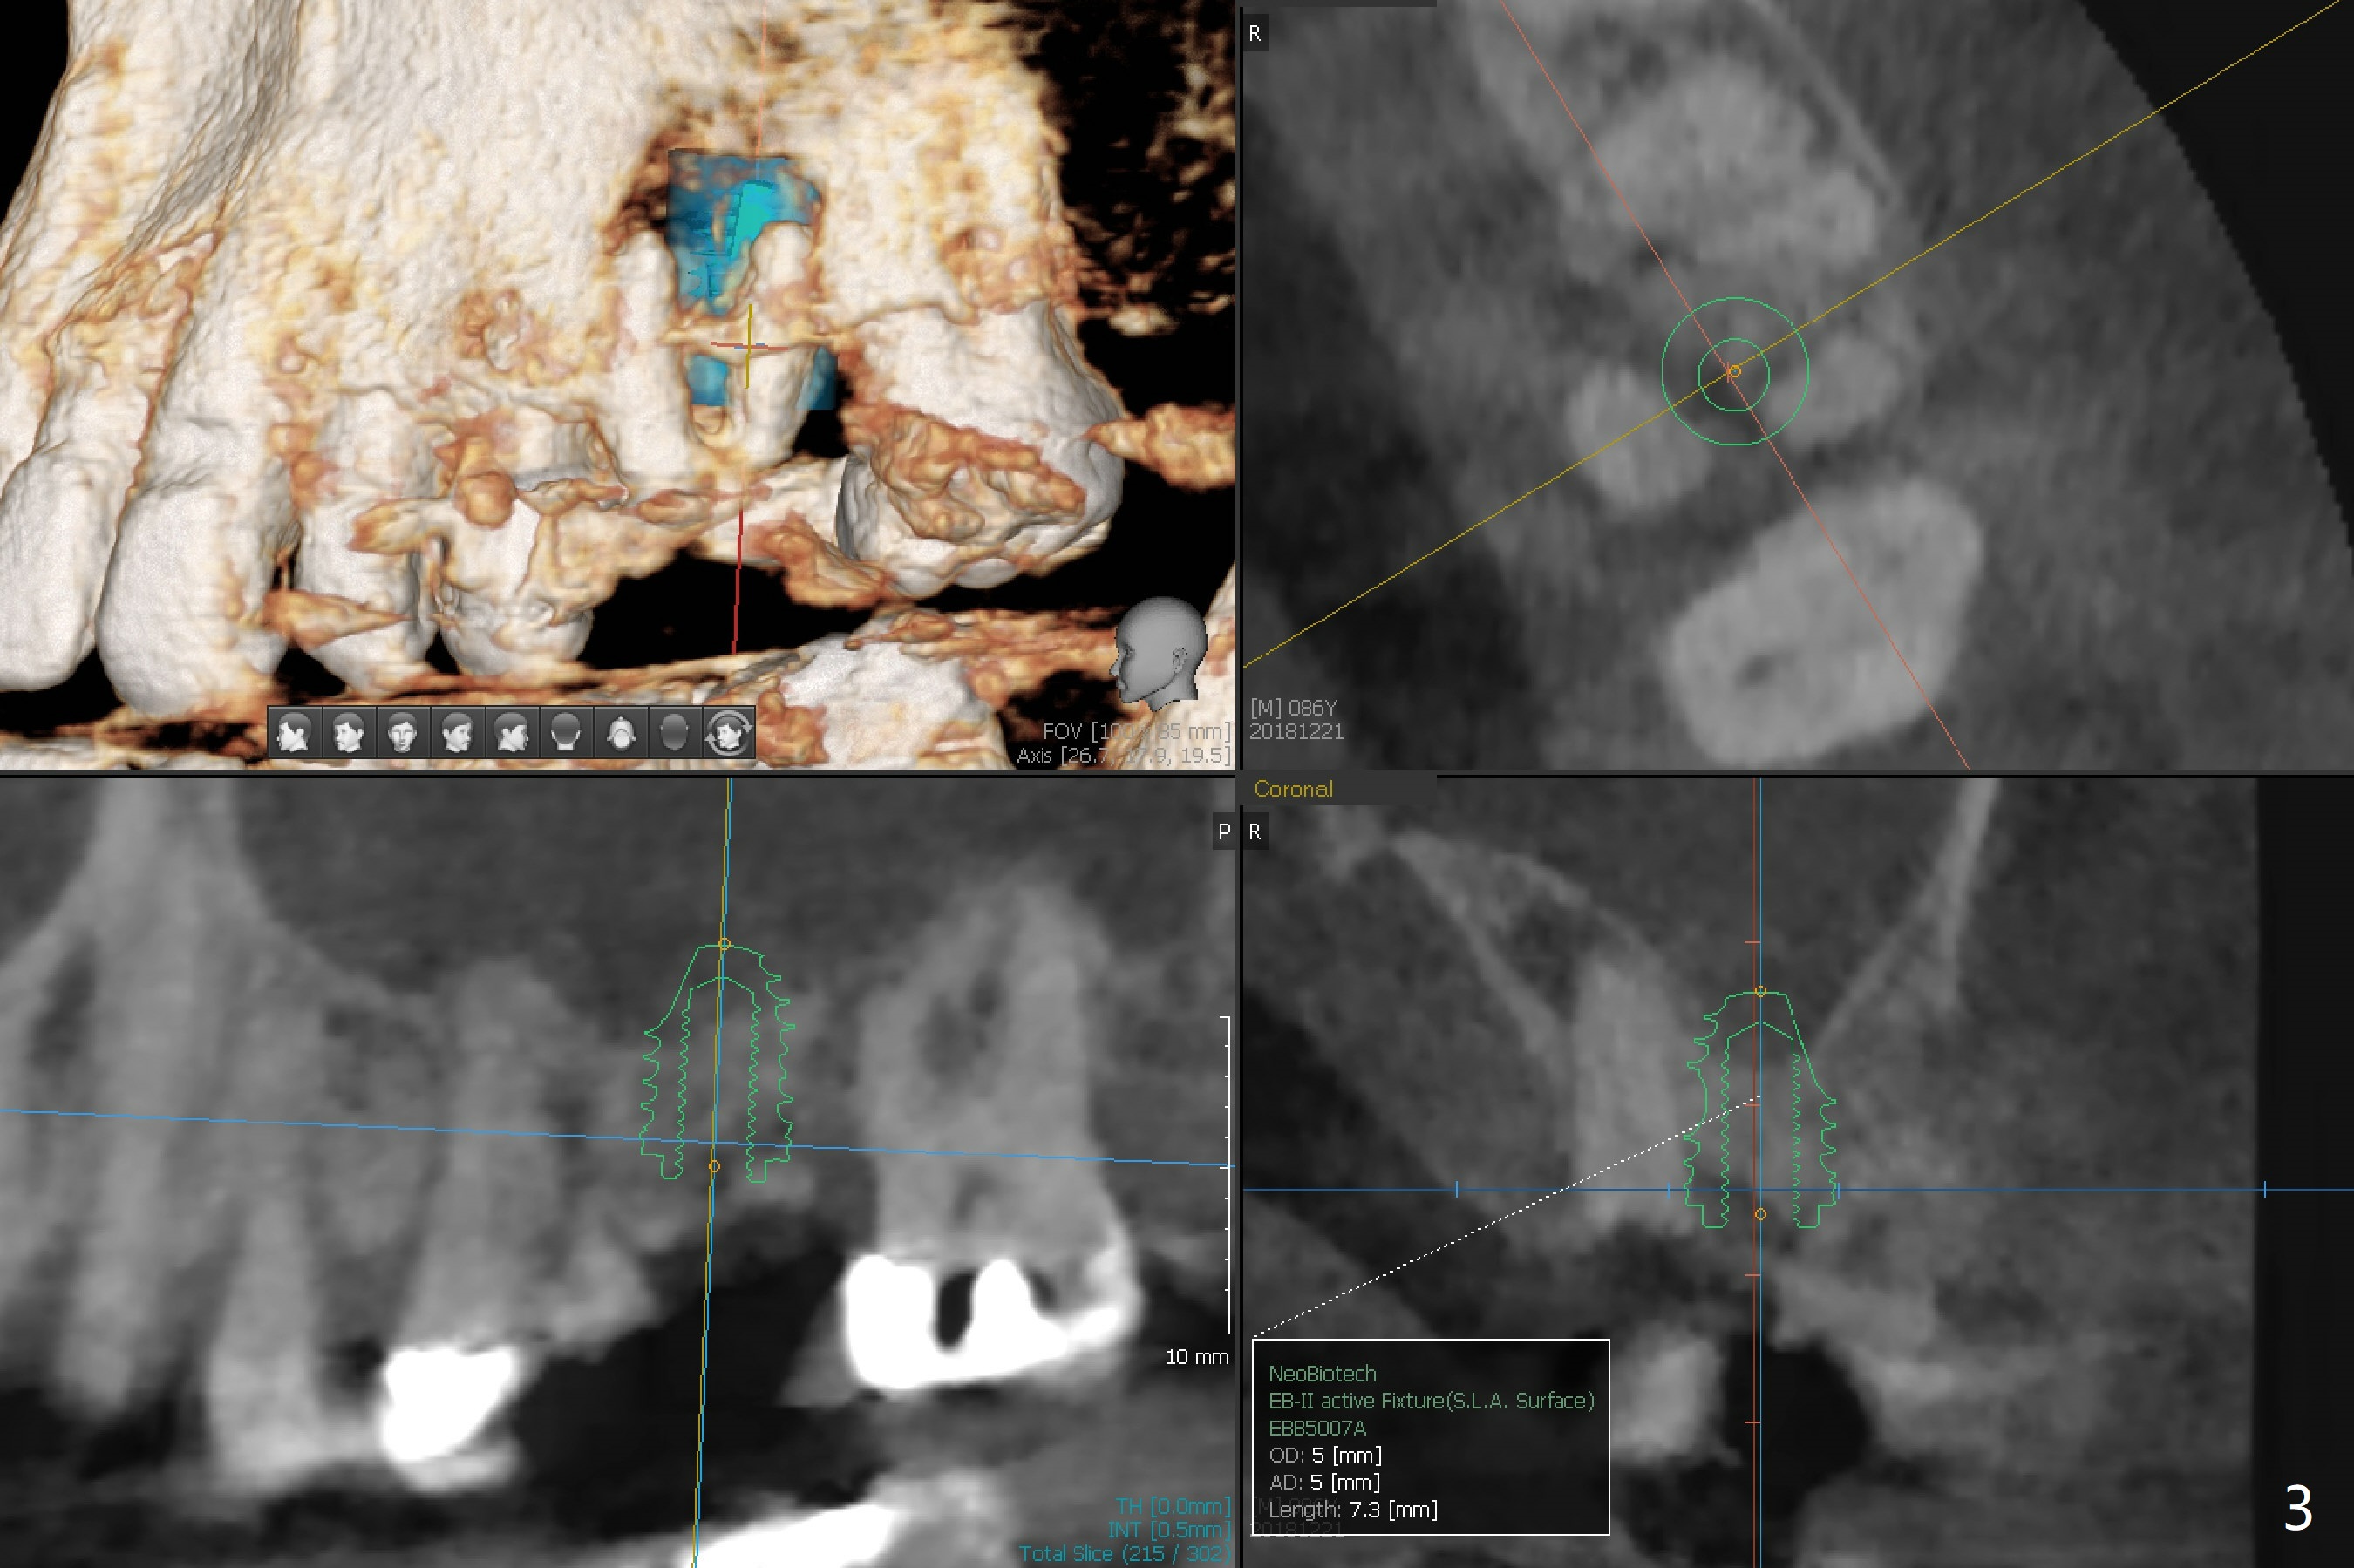Click the 3D head orientation model
The image size is (2354, 1568).
click(1160, 650)
